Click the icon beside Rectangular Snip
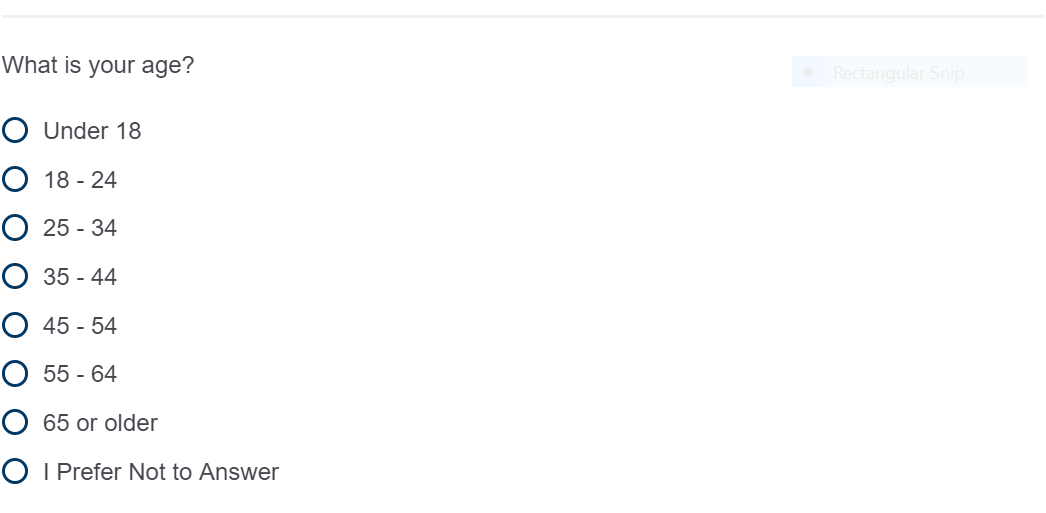This screenshot has width=1046, height=513. pyautogui.click(x=810, y=72)
